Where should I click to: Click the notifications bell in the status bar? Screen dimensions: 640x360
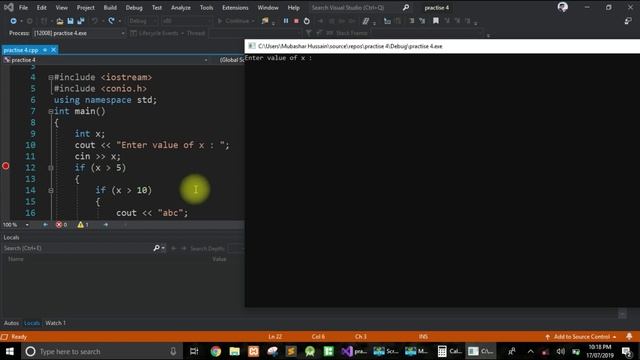(x=629, y=336)
